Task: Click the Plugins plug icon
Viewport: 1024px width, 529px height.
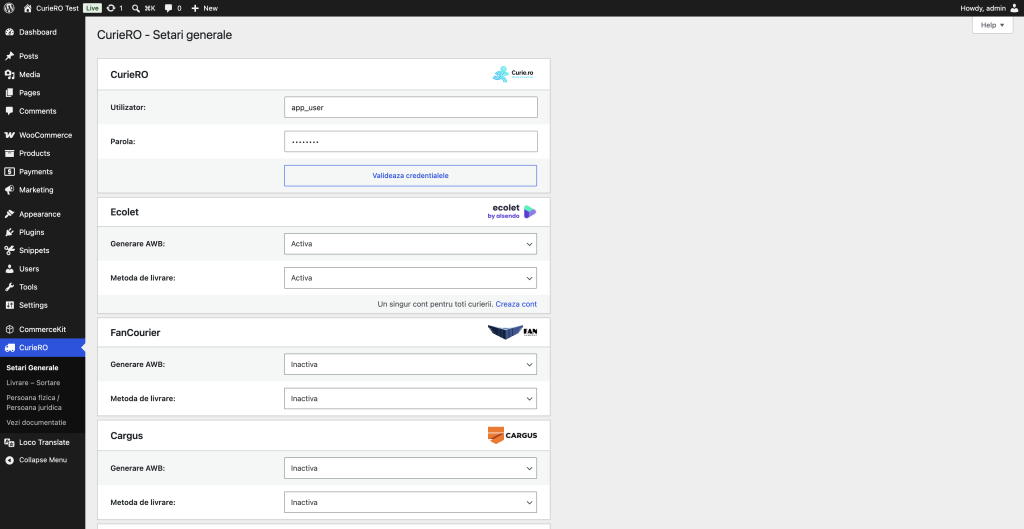Action: [x=9, y=232]
